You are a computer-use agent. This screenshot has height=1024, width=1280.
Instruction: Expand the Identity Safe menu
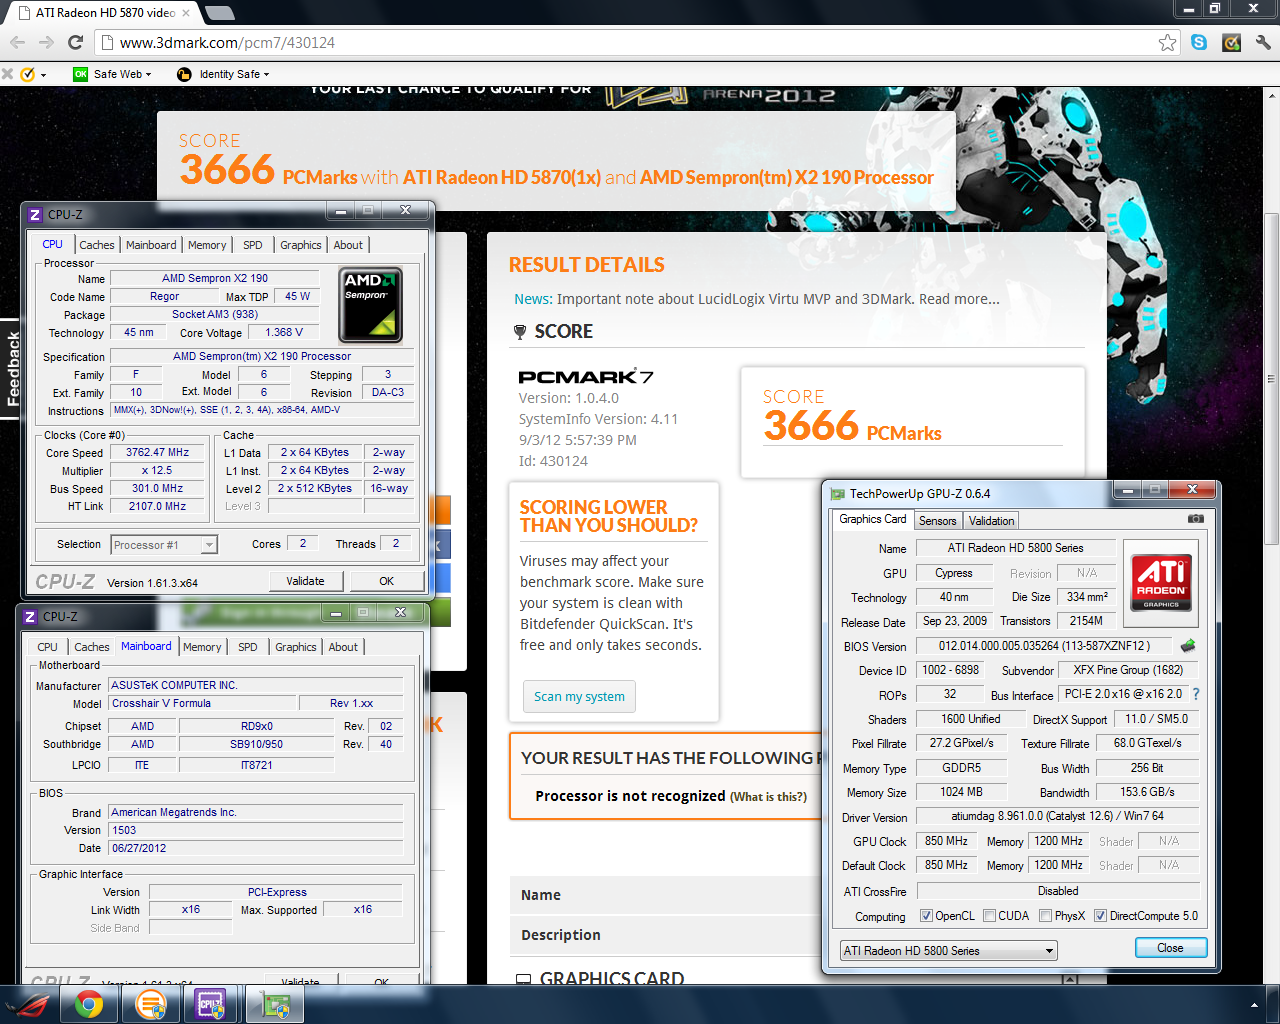pos(223,74)
